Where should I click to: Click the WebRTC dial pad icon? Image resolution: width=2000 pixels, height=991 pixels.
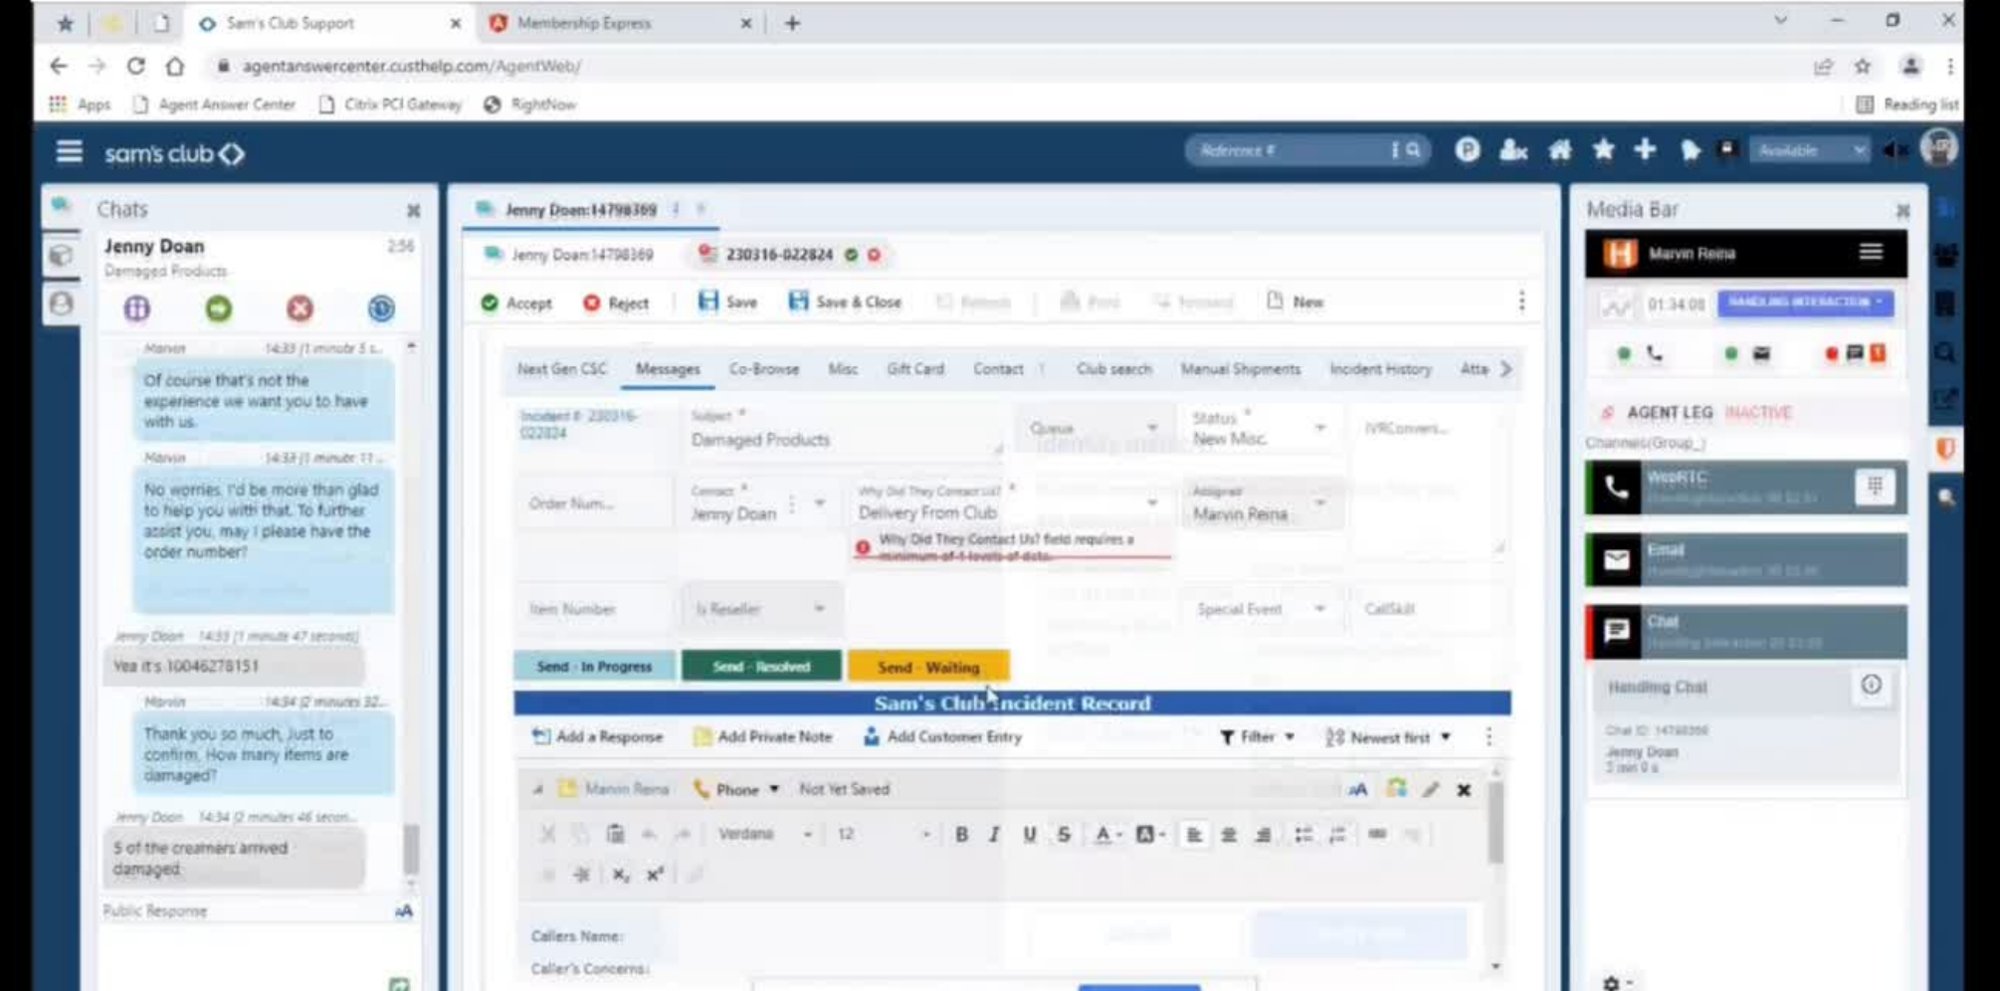tap(1875, 487)
